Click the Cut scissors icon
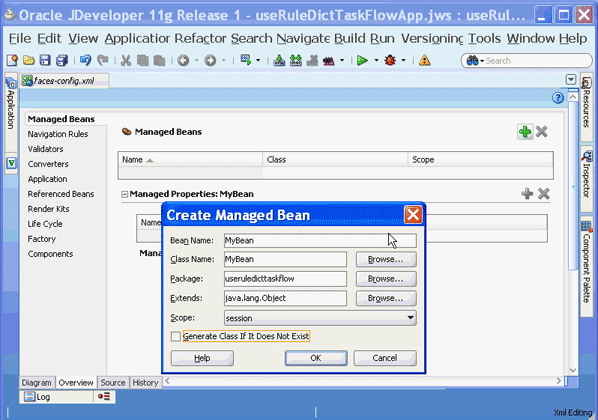 coord(126,60)
